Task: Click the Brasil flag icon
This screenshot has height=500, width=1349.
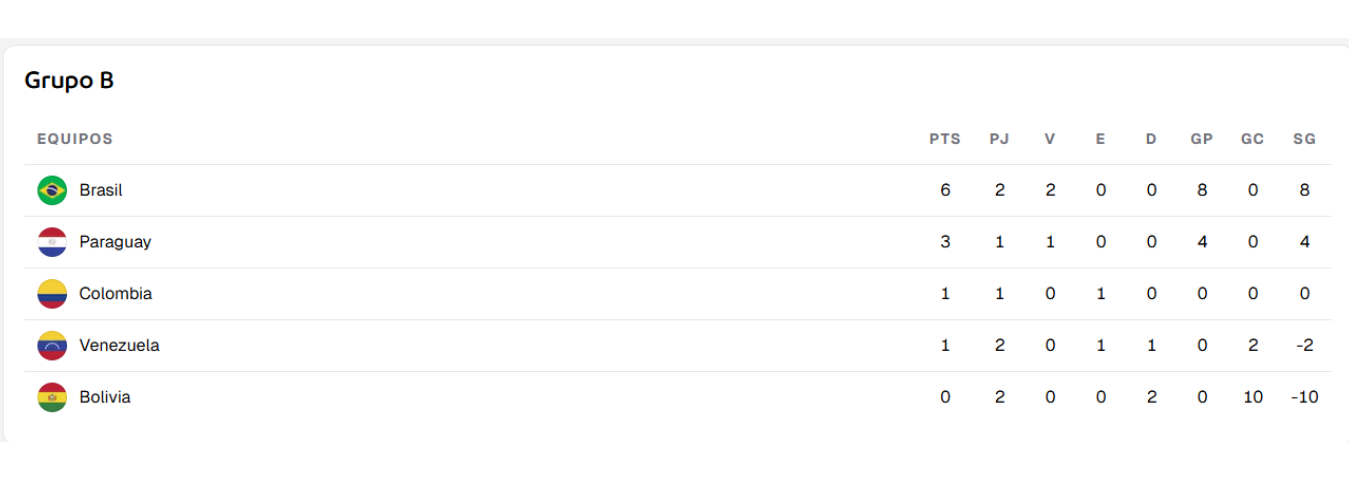Action: (52, 190)
